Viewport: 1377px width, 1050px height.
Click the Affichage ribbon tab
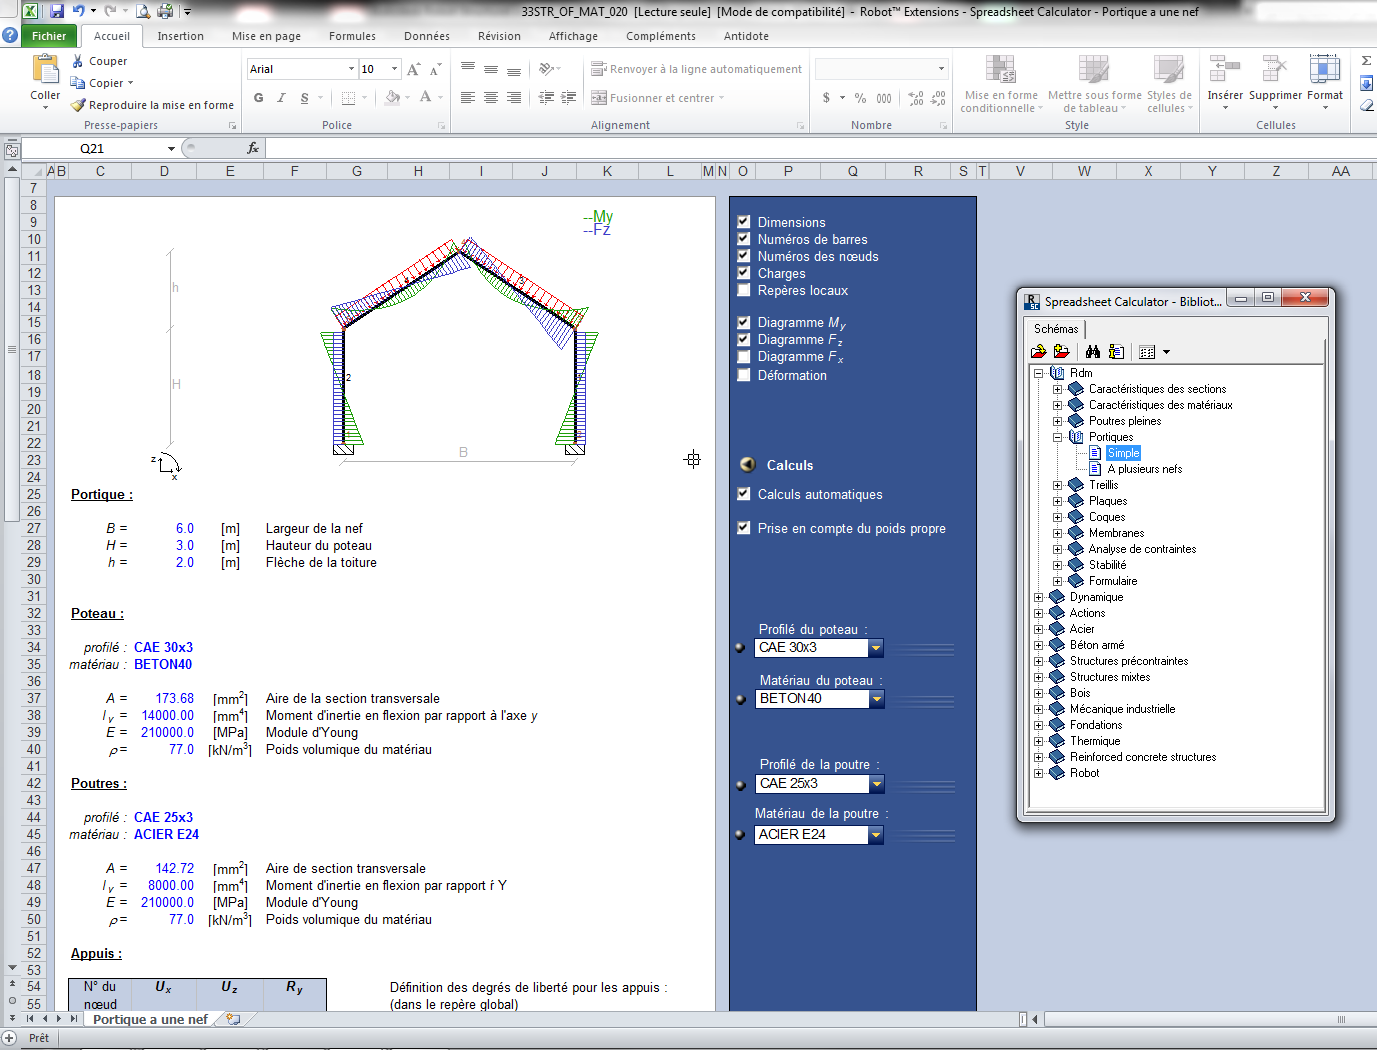(573, 36)
